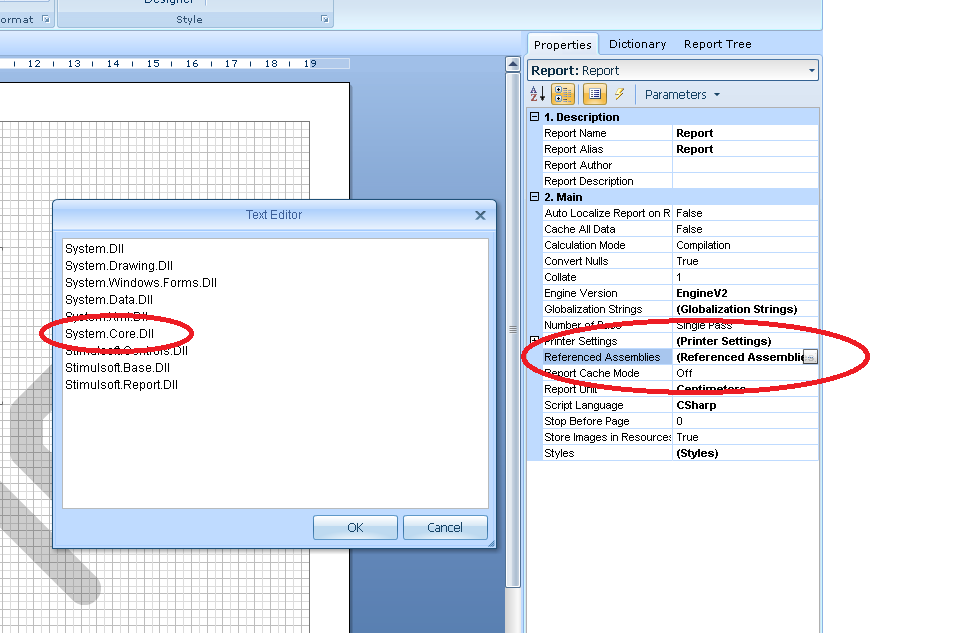Screen dimensions: 961x633
Task: Click the Stimulsoft.Report.Dll line
Action: 121,385
